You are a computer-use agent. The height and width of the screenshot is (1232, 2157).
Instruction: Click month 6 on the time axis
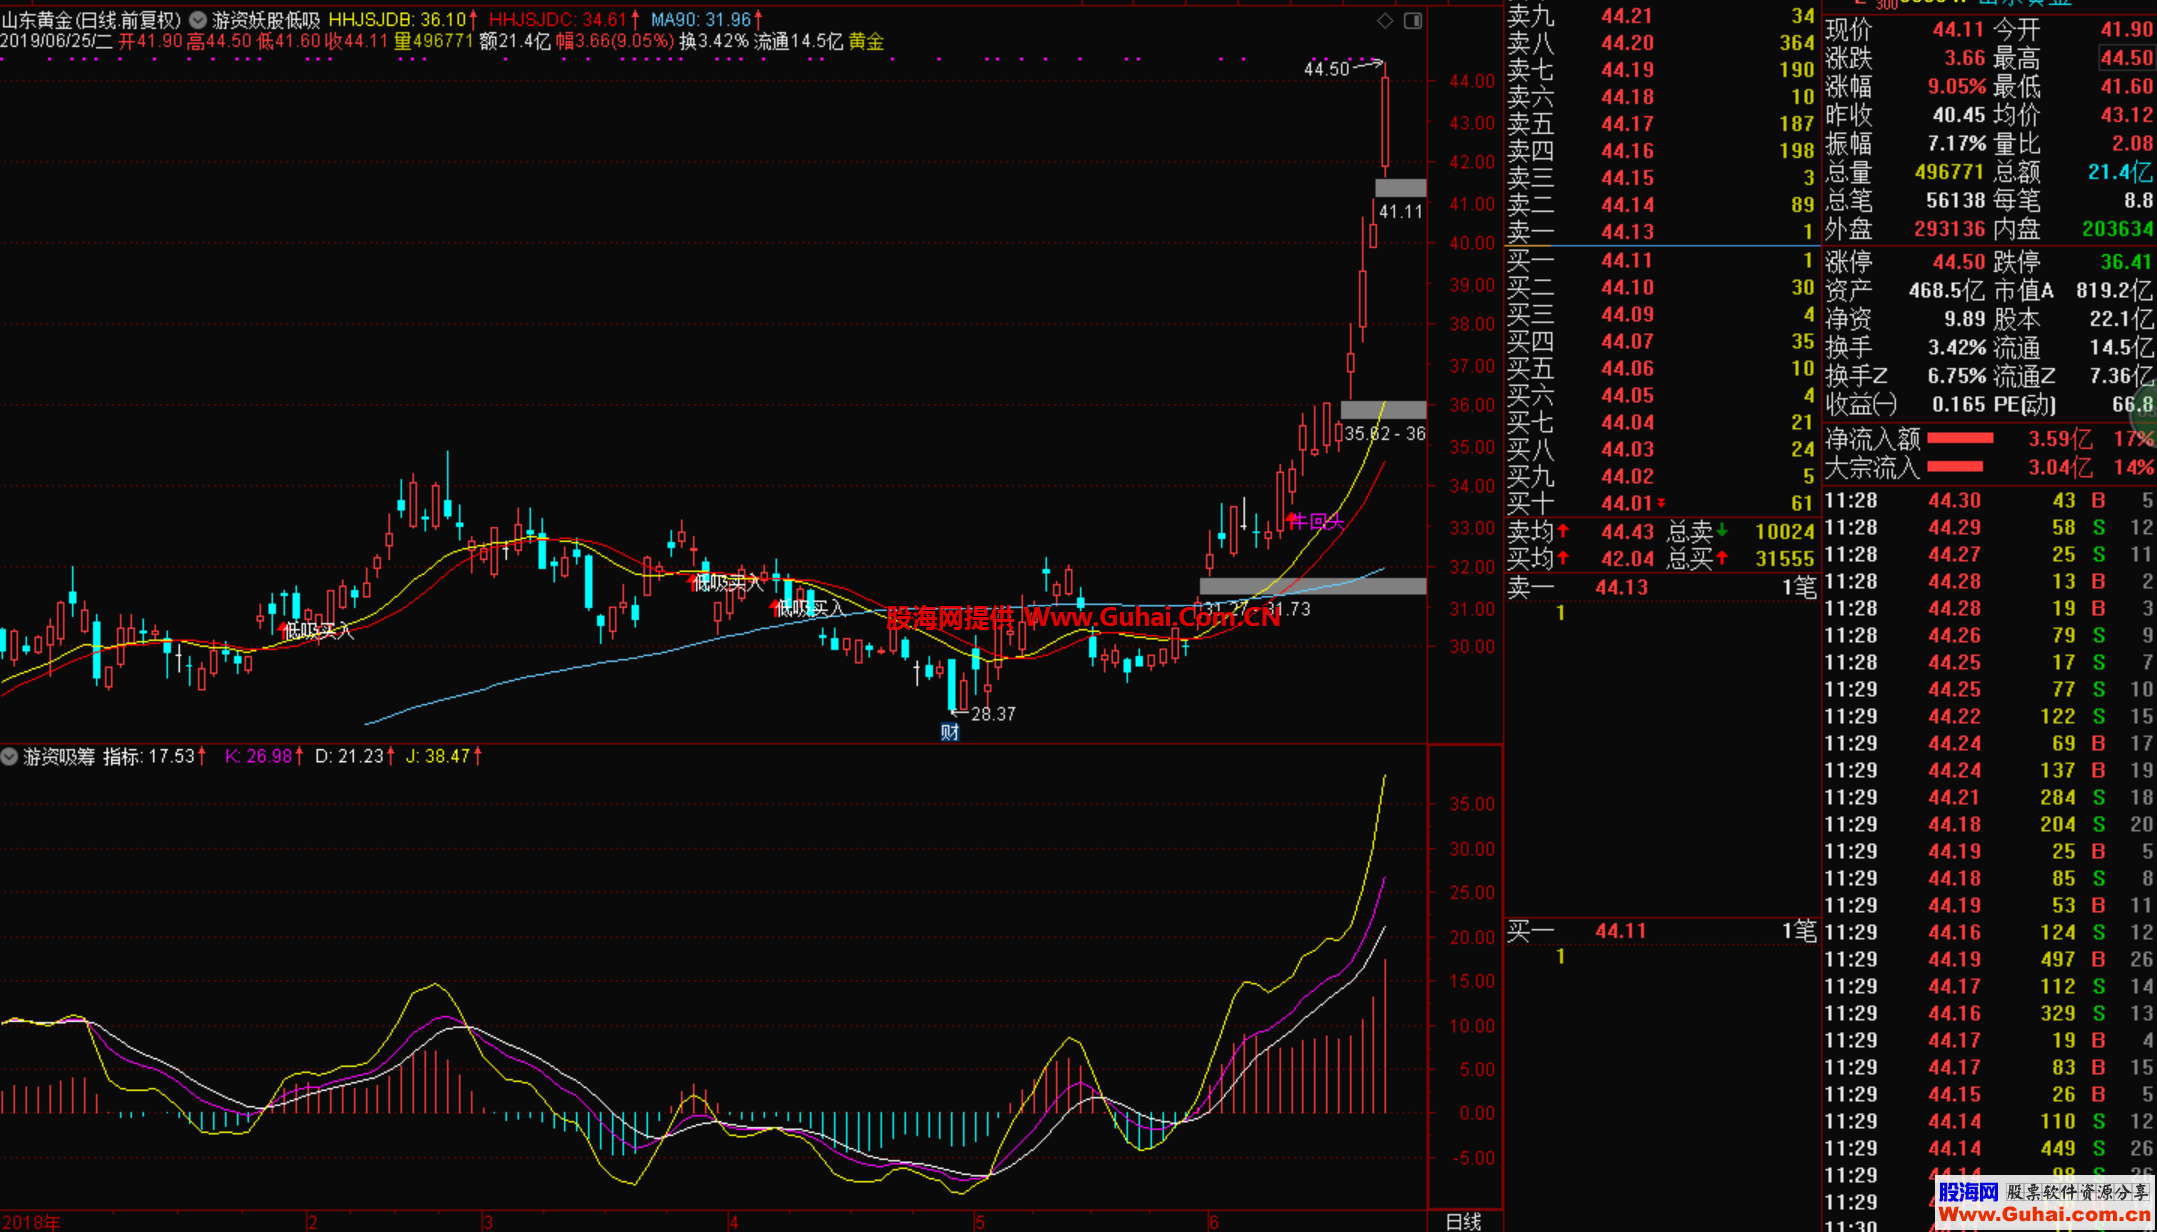[1214, 1222]
